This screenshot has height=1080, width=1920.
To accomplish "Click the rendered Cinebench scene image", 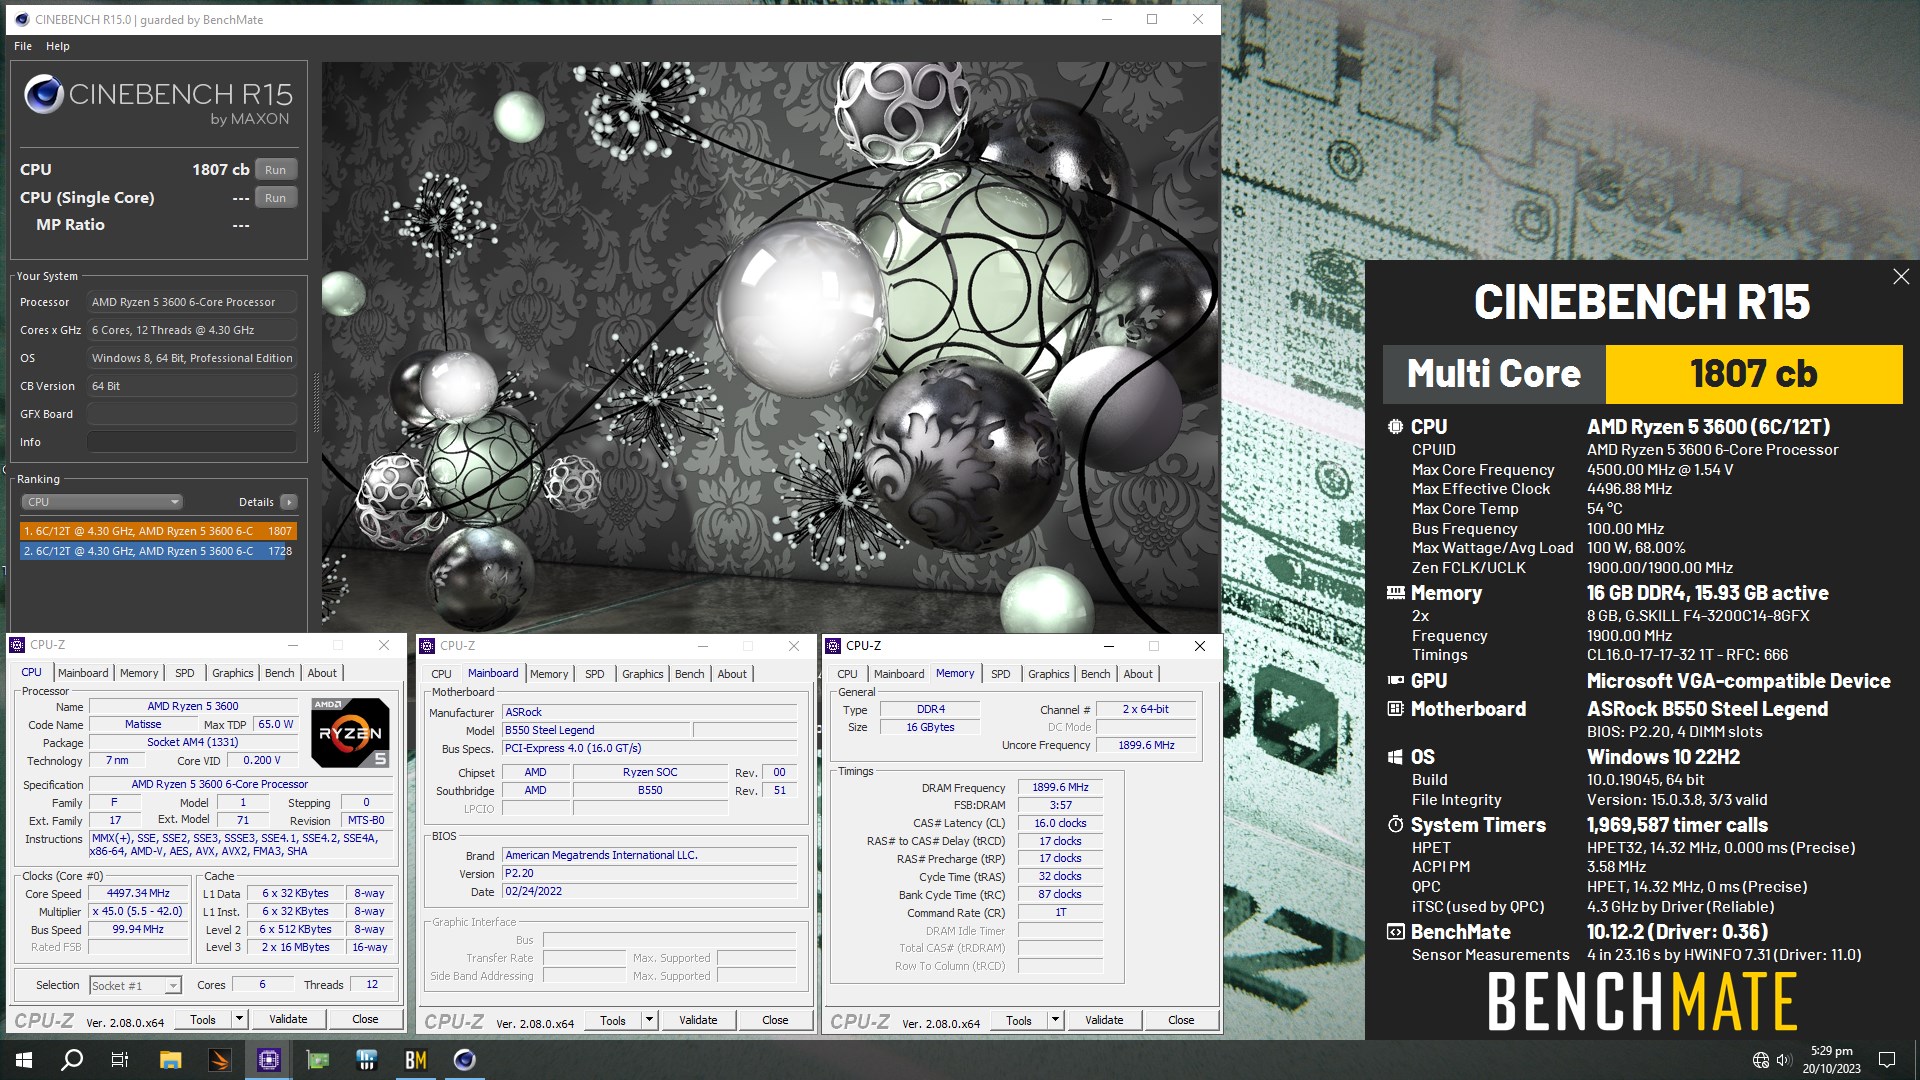I will [x=770, y=347].
